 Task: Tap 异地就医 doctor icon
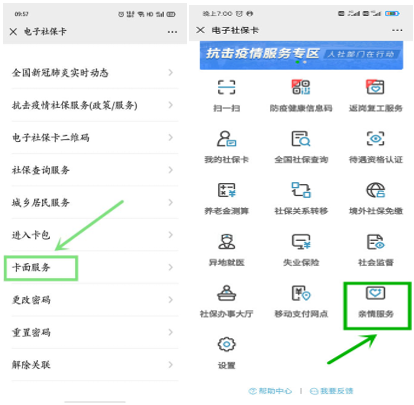pyautogui.click(x=226, y=242)
